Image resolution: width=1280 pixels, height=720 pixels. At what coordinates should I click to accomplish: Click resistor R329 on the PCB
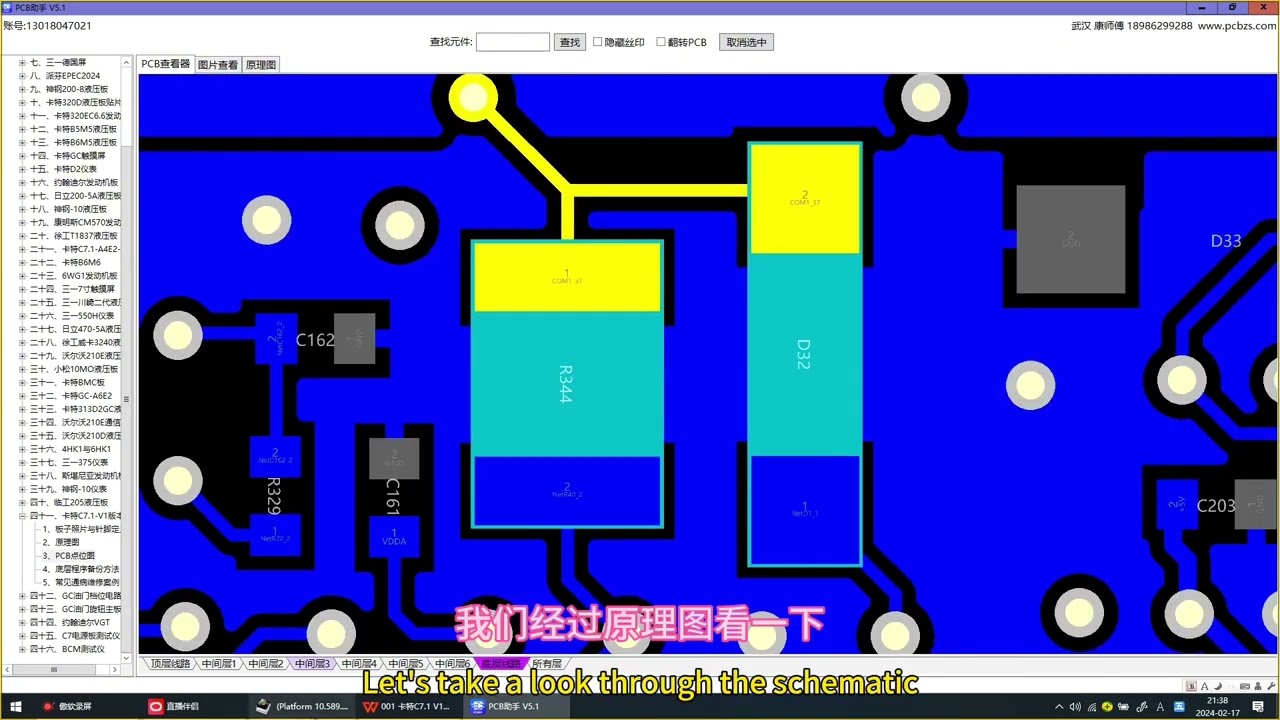pos(274,495)
